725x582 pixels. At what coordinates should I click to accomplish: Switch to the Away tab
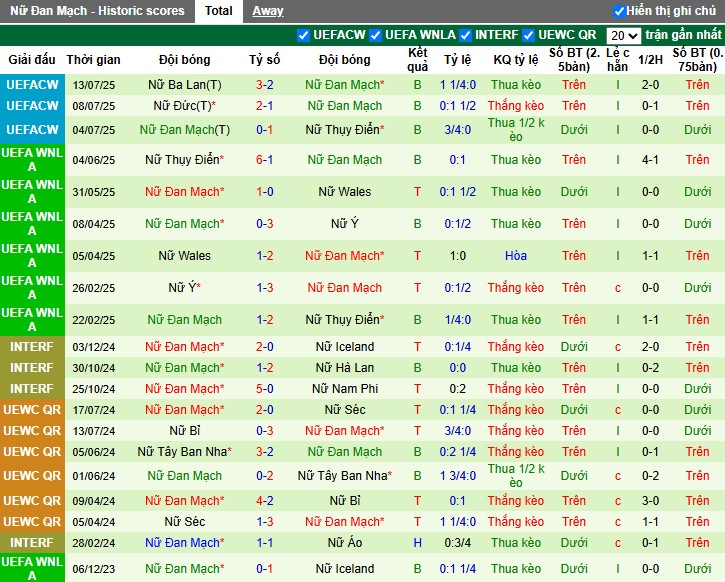click(x=267, y=11)
